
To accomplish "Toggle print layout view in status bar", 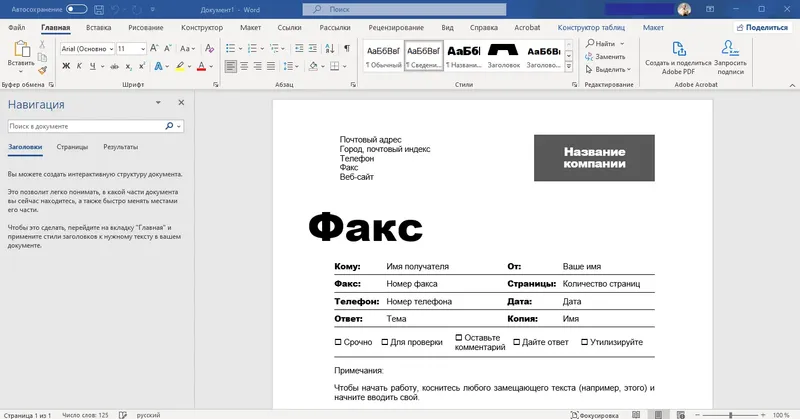I will 659,415.
